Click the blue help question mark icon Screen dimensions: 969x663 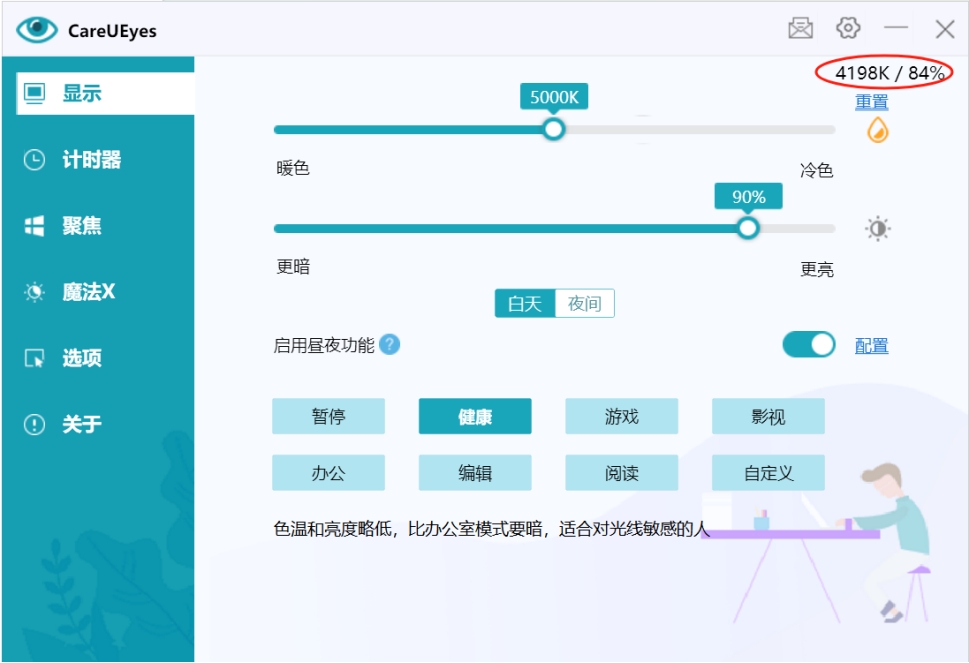pyautogui.click(x=390, y=345)
